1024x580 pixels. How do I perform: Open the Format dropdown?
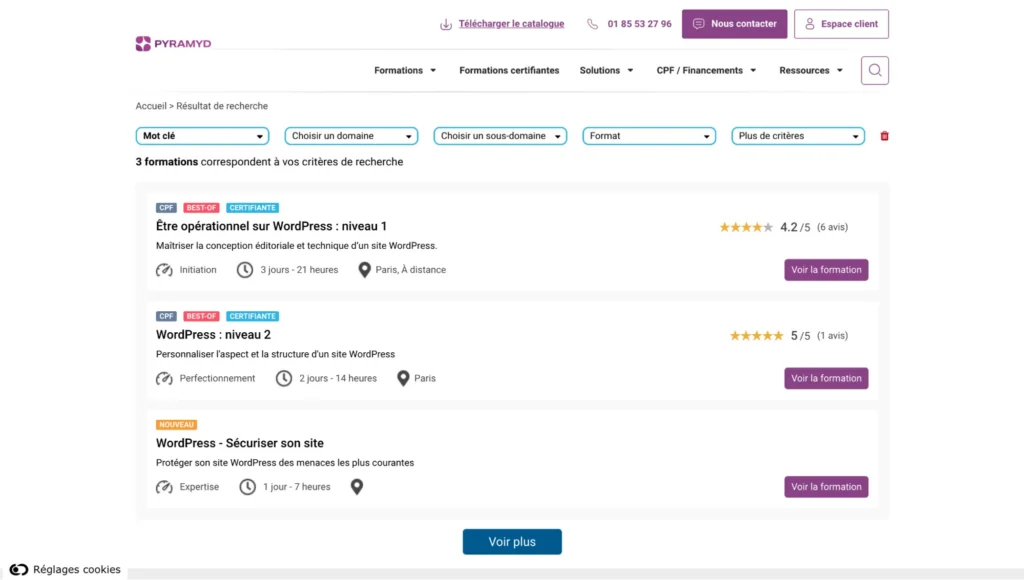tap(649, 136)
